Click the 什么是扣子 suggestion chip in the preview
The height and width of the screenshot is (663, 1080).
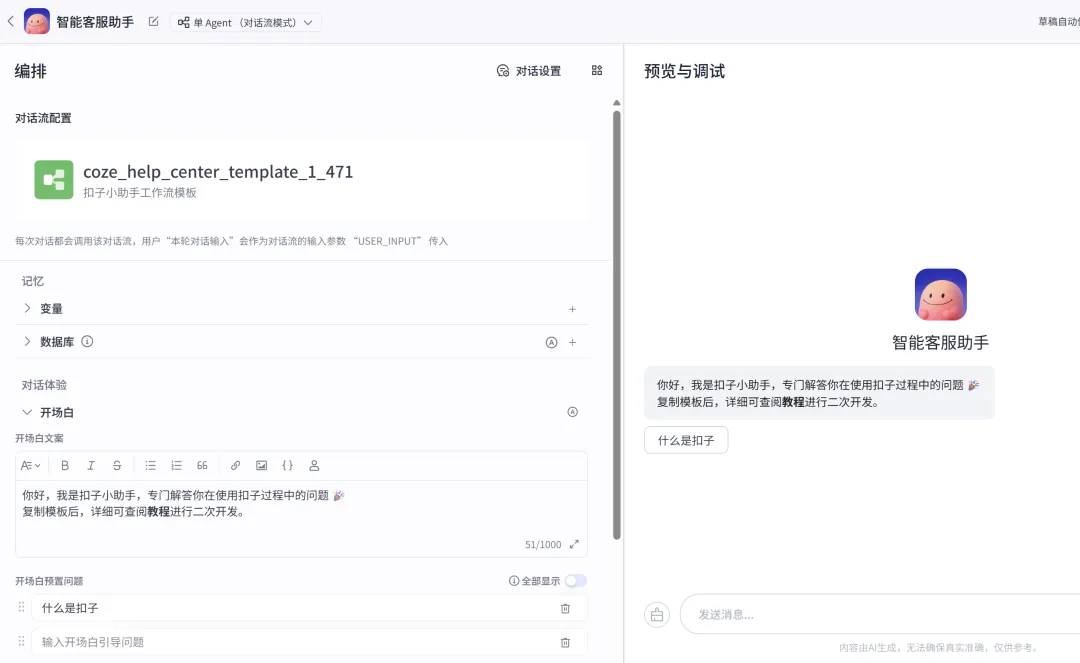[x=686, y=441]
